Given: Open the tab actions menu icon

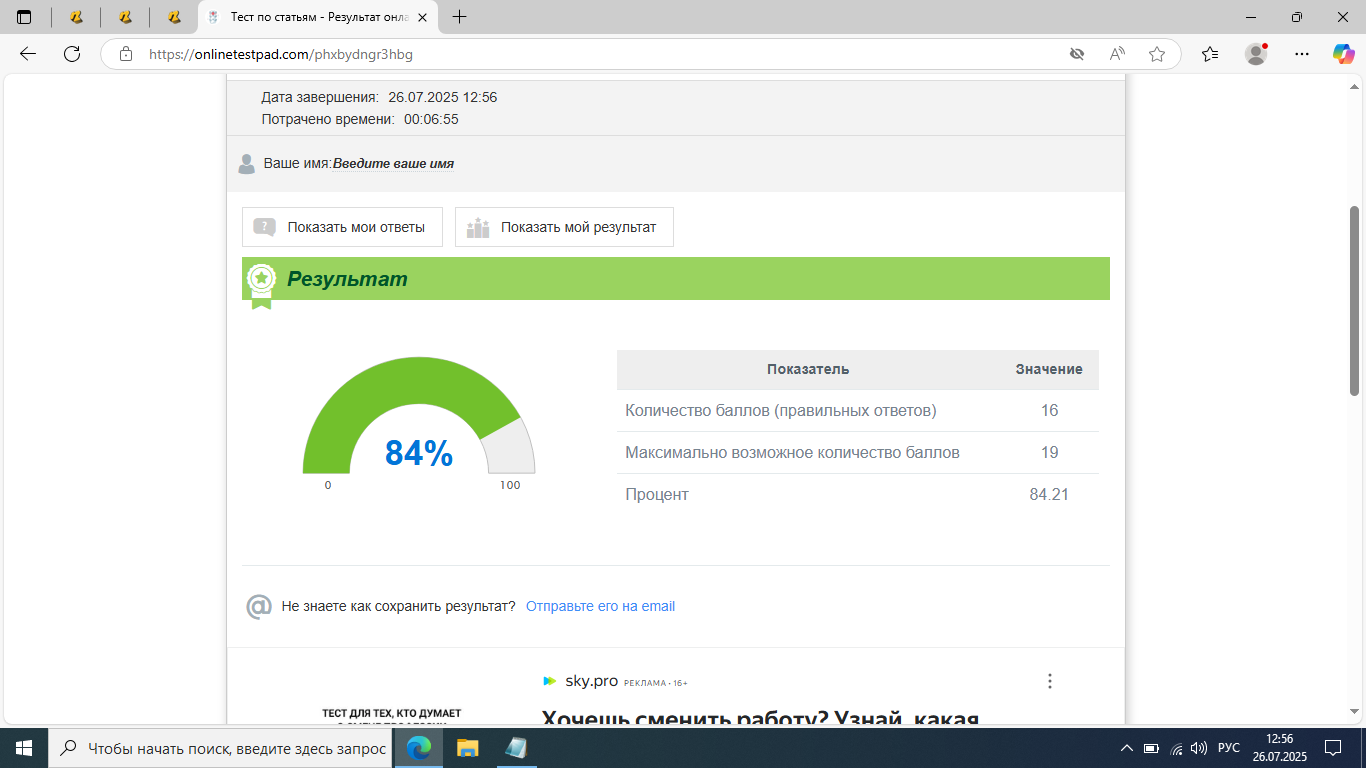Looking at the screenshot, I should click(x=24, y=17).
